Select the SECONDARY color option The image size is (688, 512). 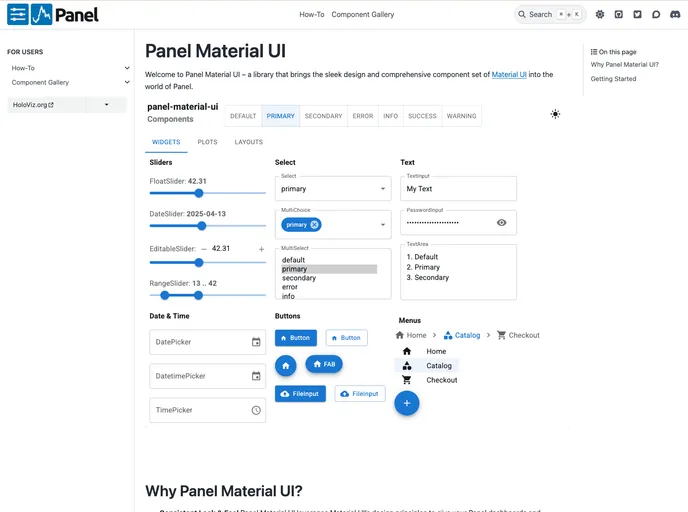coord(323,116)
